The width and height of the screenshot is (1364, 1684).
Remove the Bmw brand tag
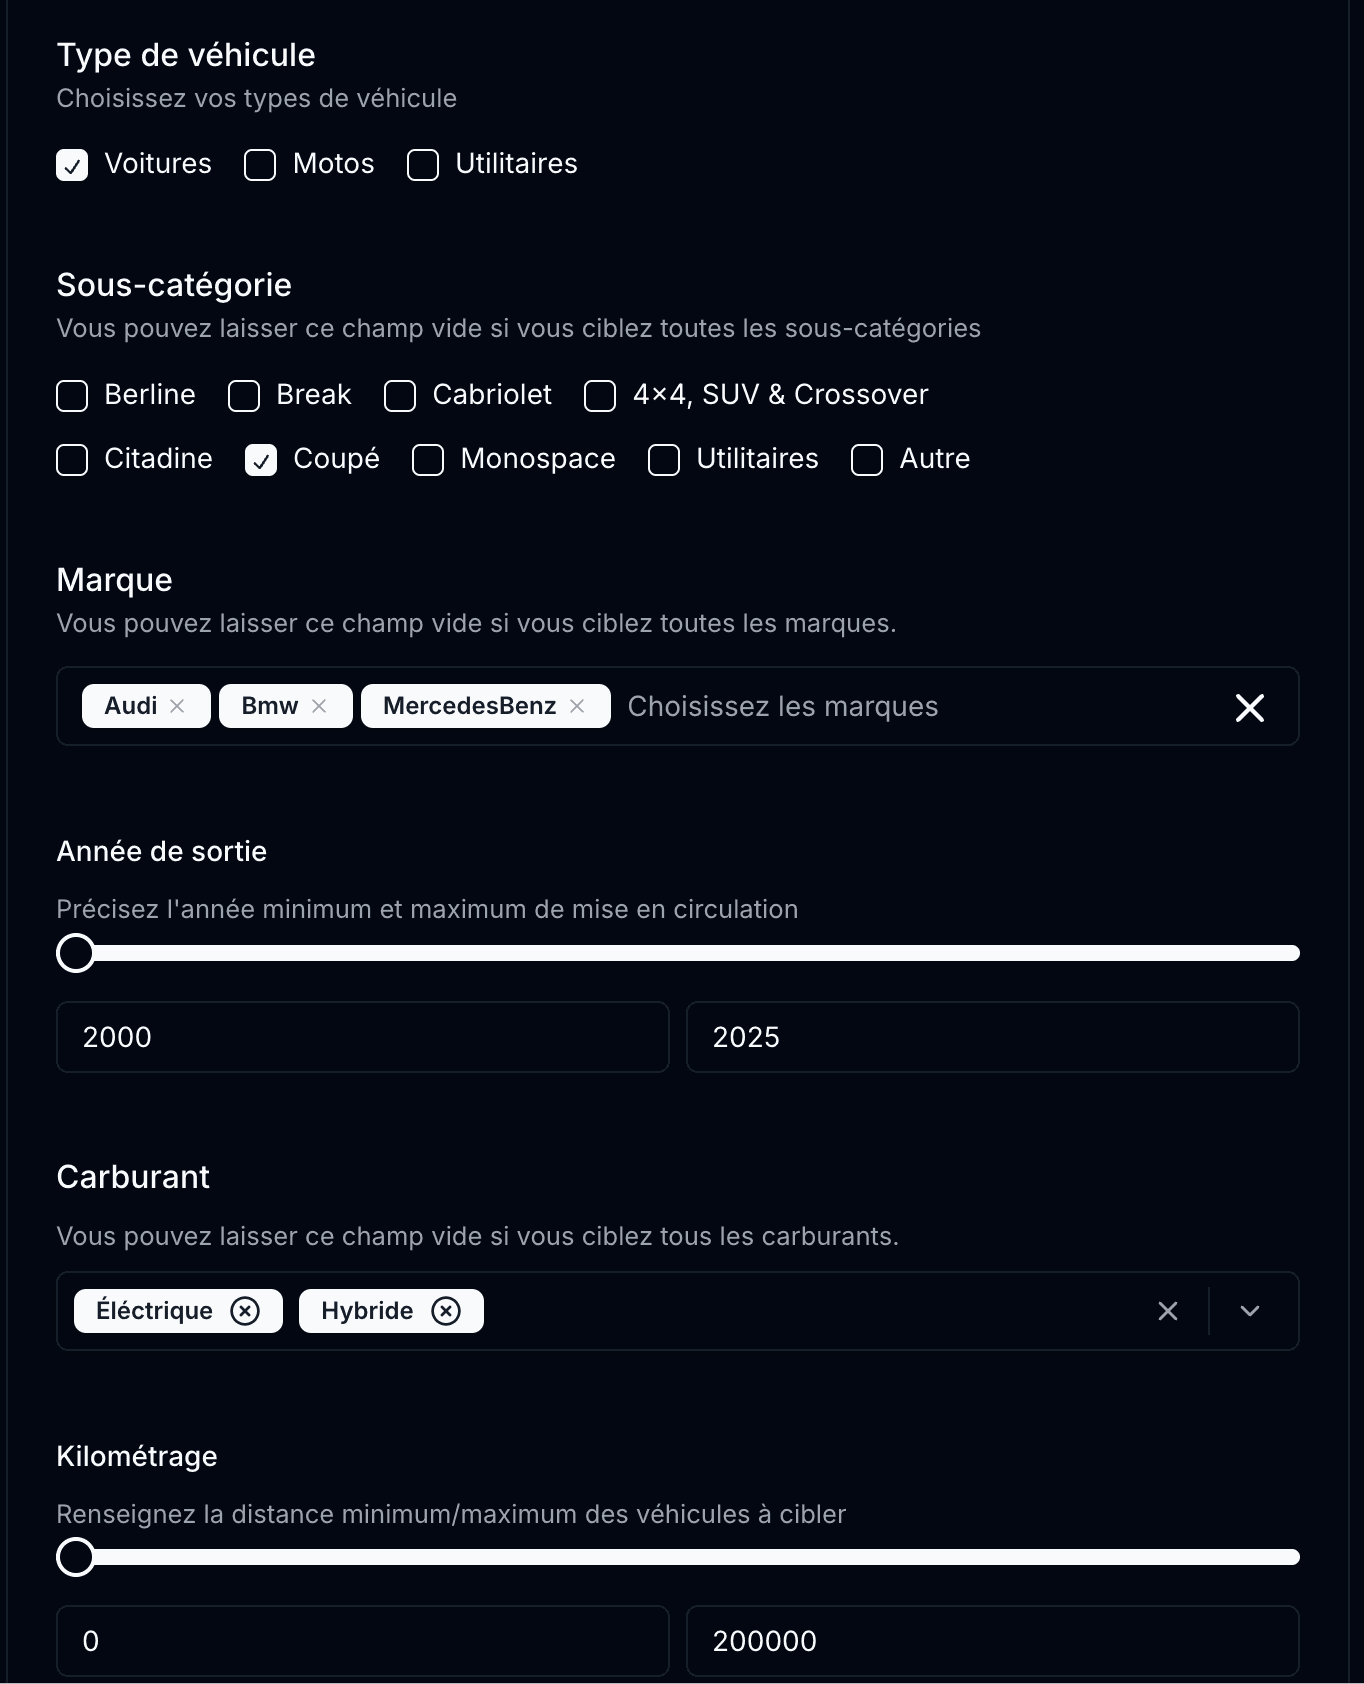click(x=320, y=705)
